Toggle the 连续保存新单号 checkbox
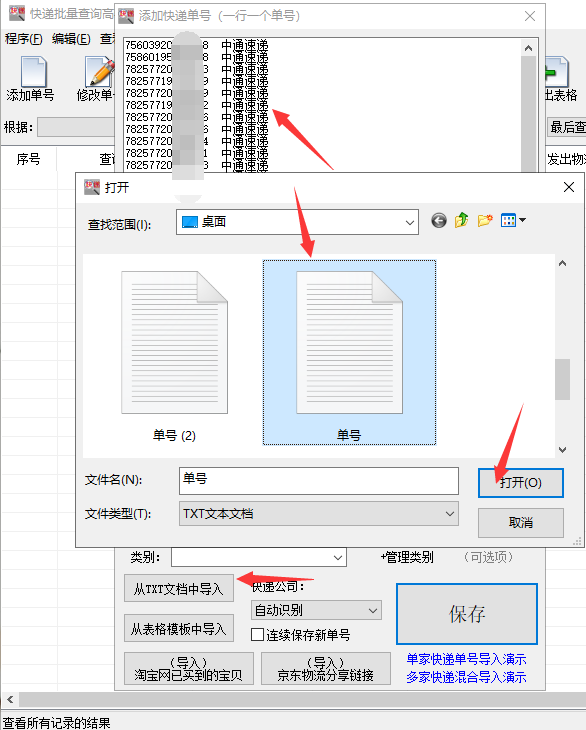586x730 pixels. click(x=257, y=635)
